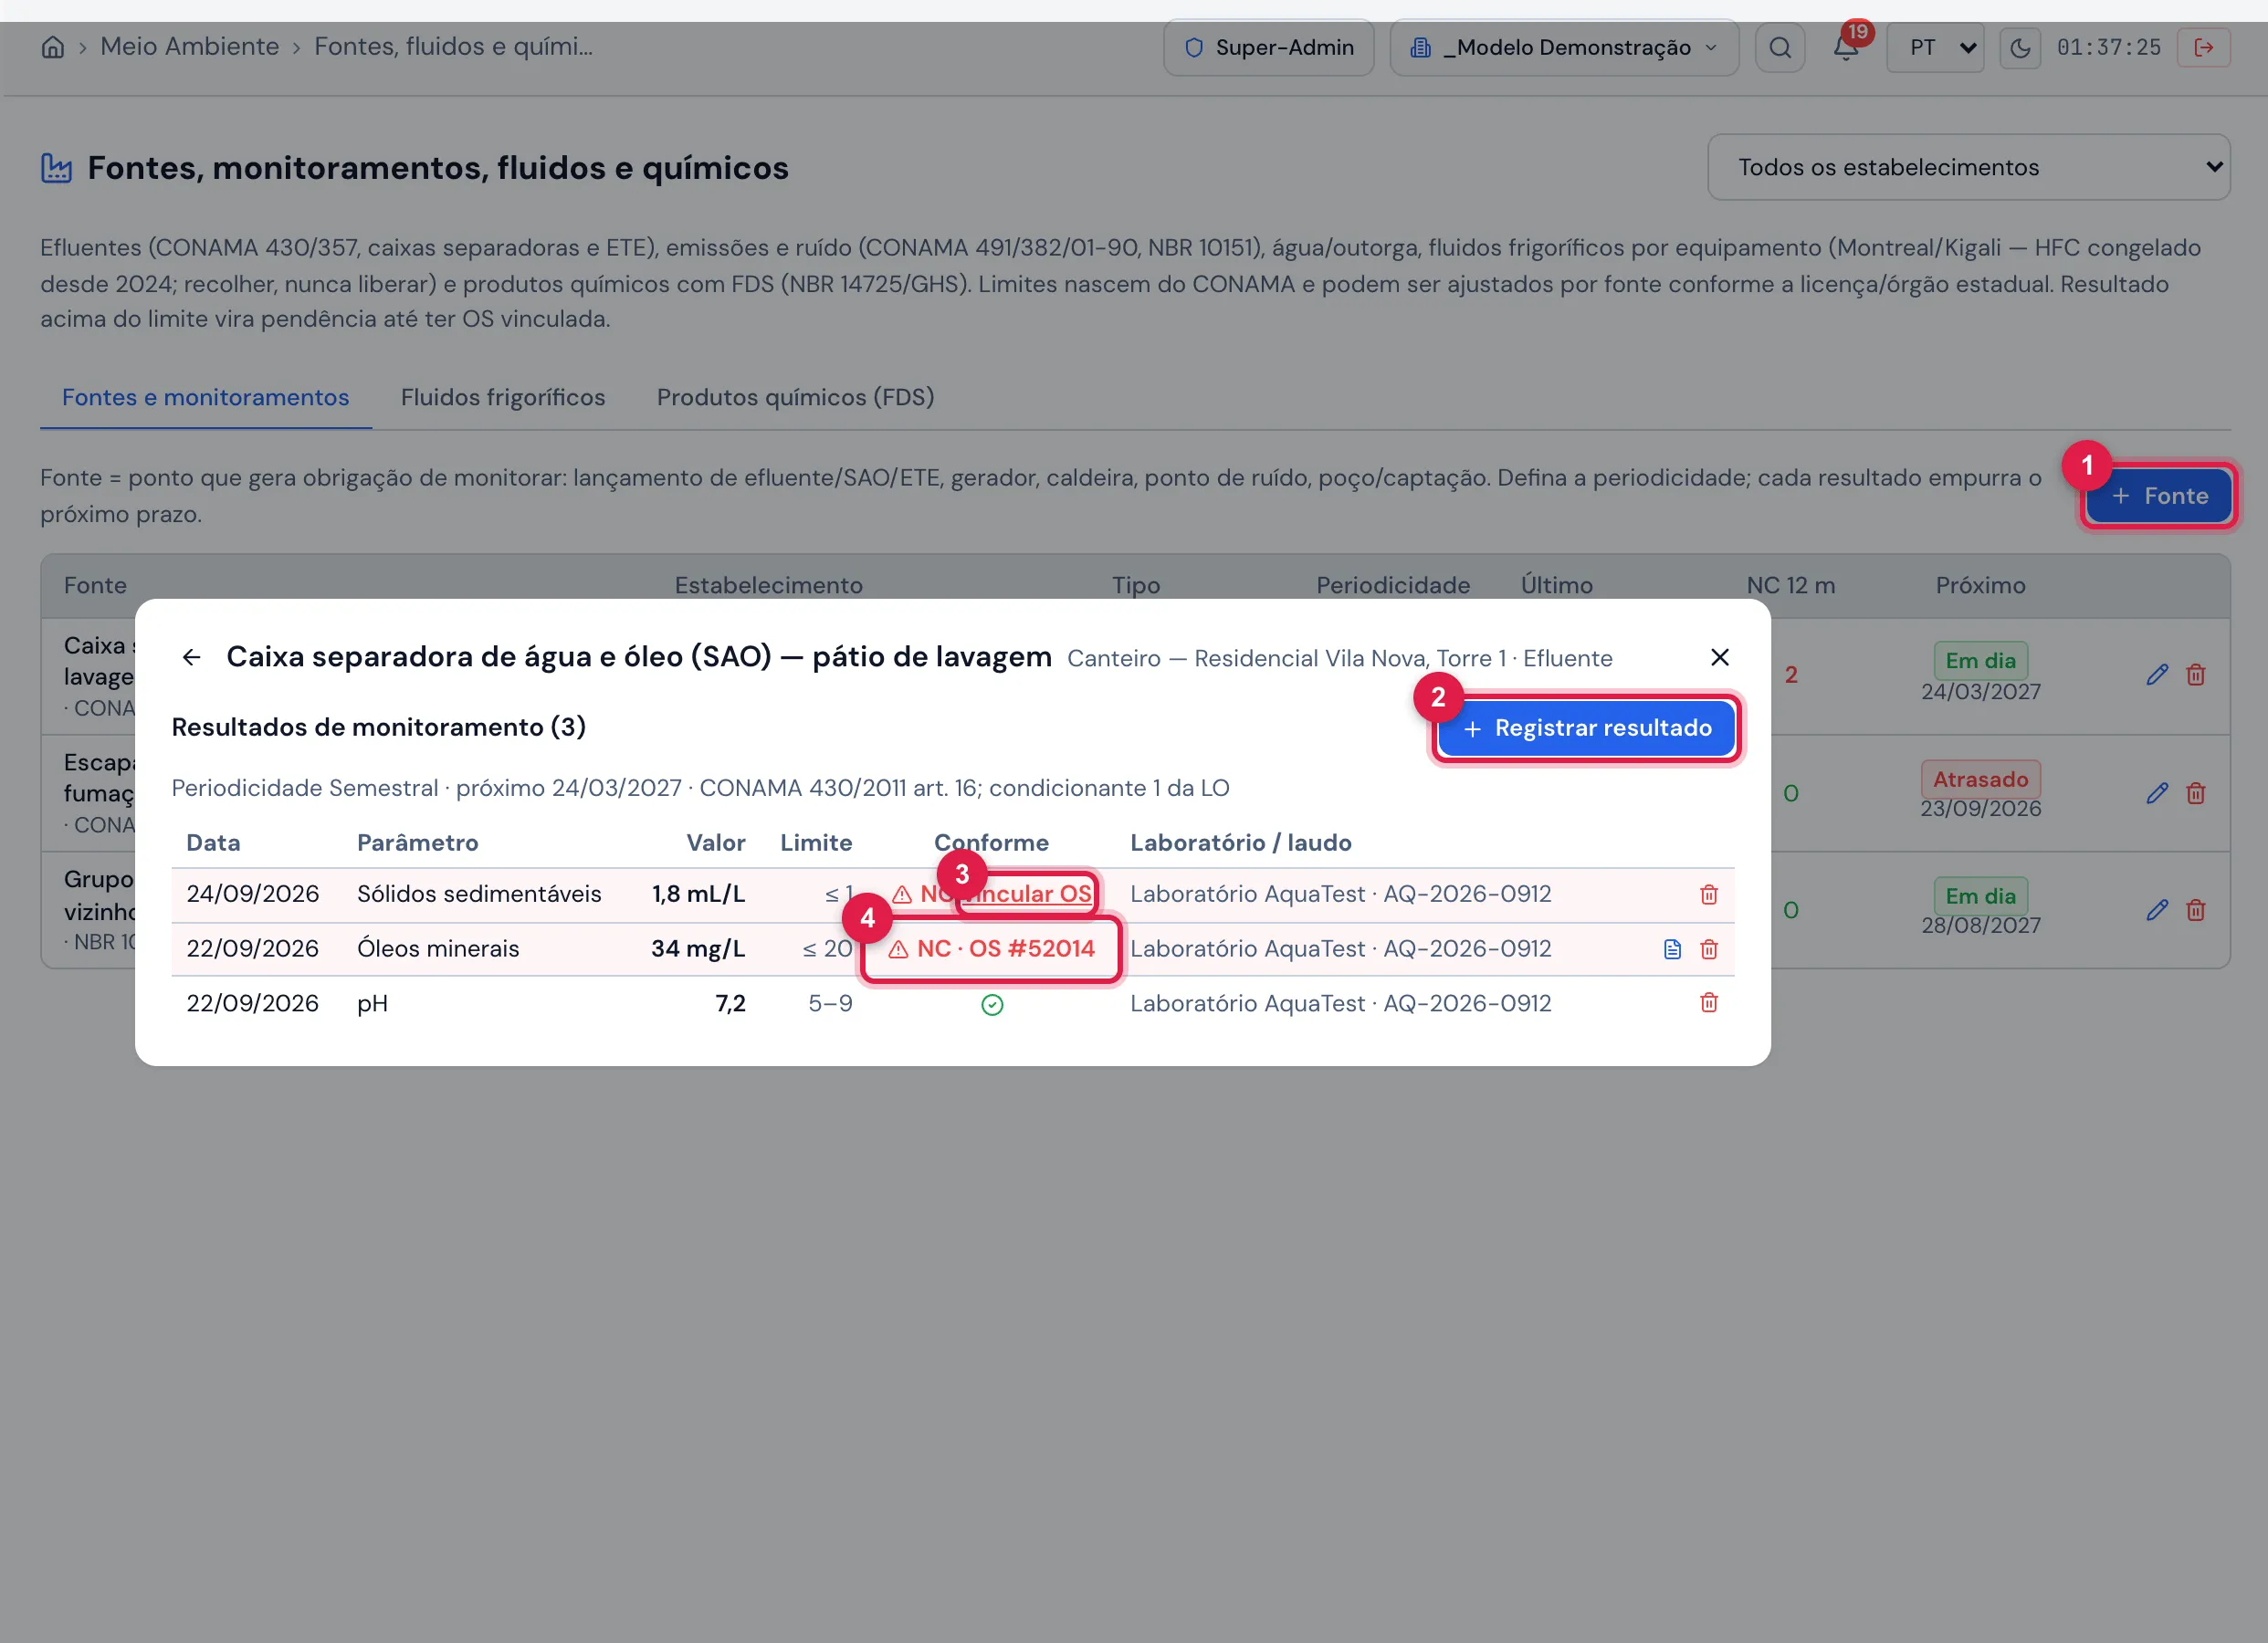The image size is (2268, 1643).
Task: Click the Atrasado status badge
Action: 1980,779
